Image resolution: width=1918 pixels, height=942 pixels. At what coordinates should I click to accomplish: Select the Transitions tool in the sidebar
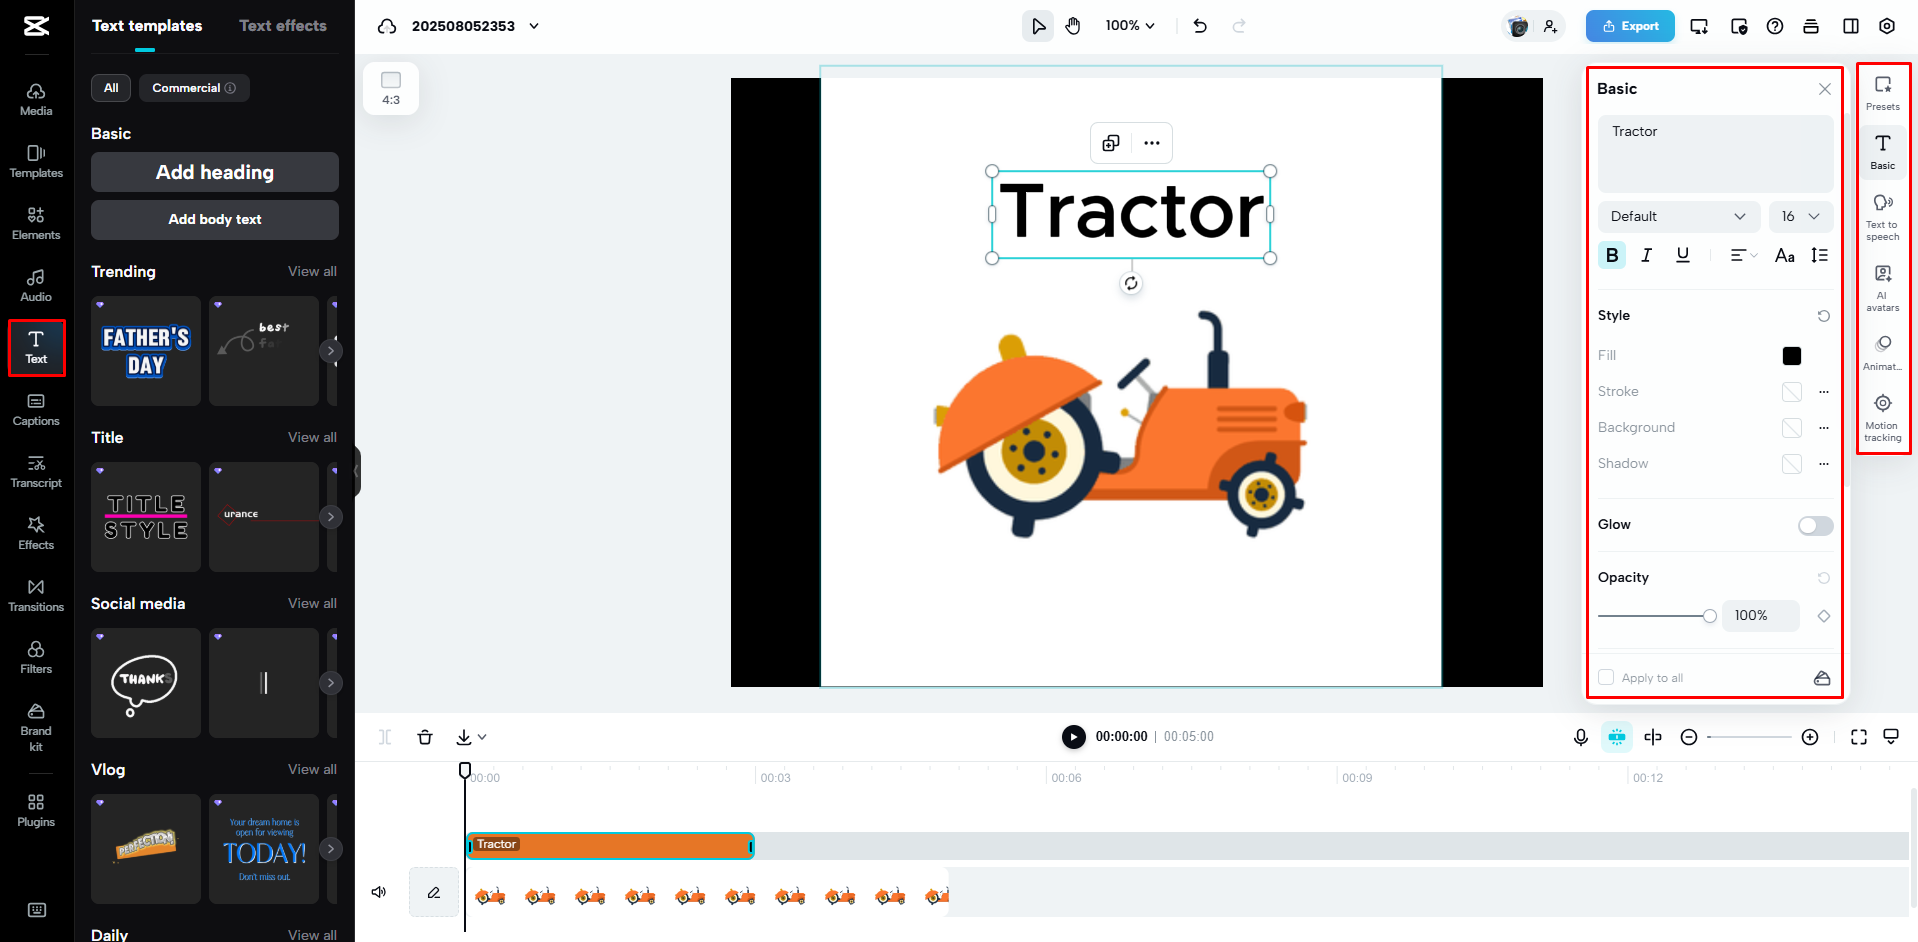(x=36, y=594)
